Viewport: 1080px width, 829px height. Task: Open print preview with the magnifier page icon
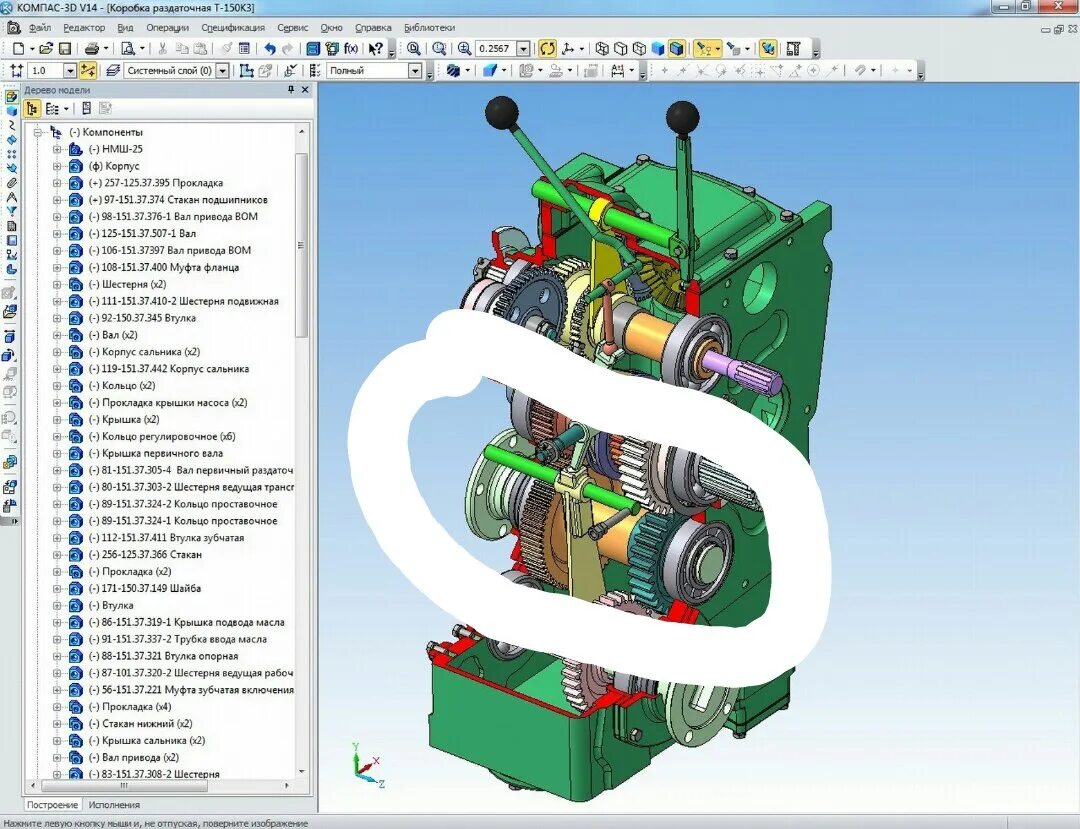(128, 49)
